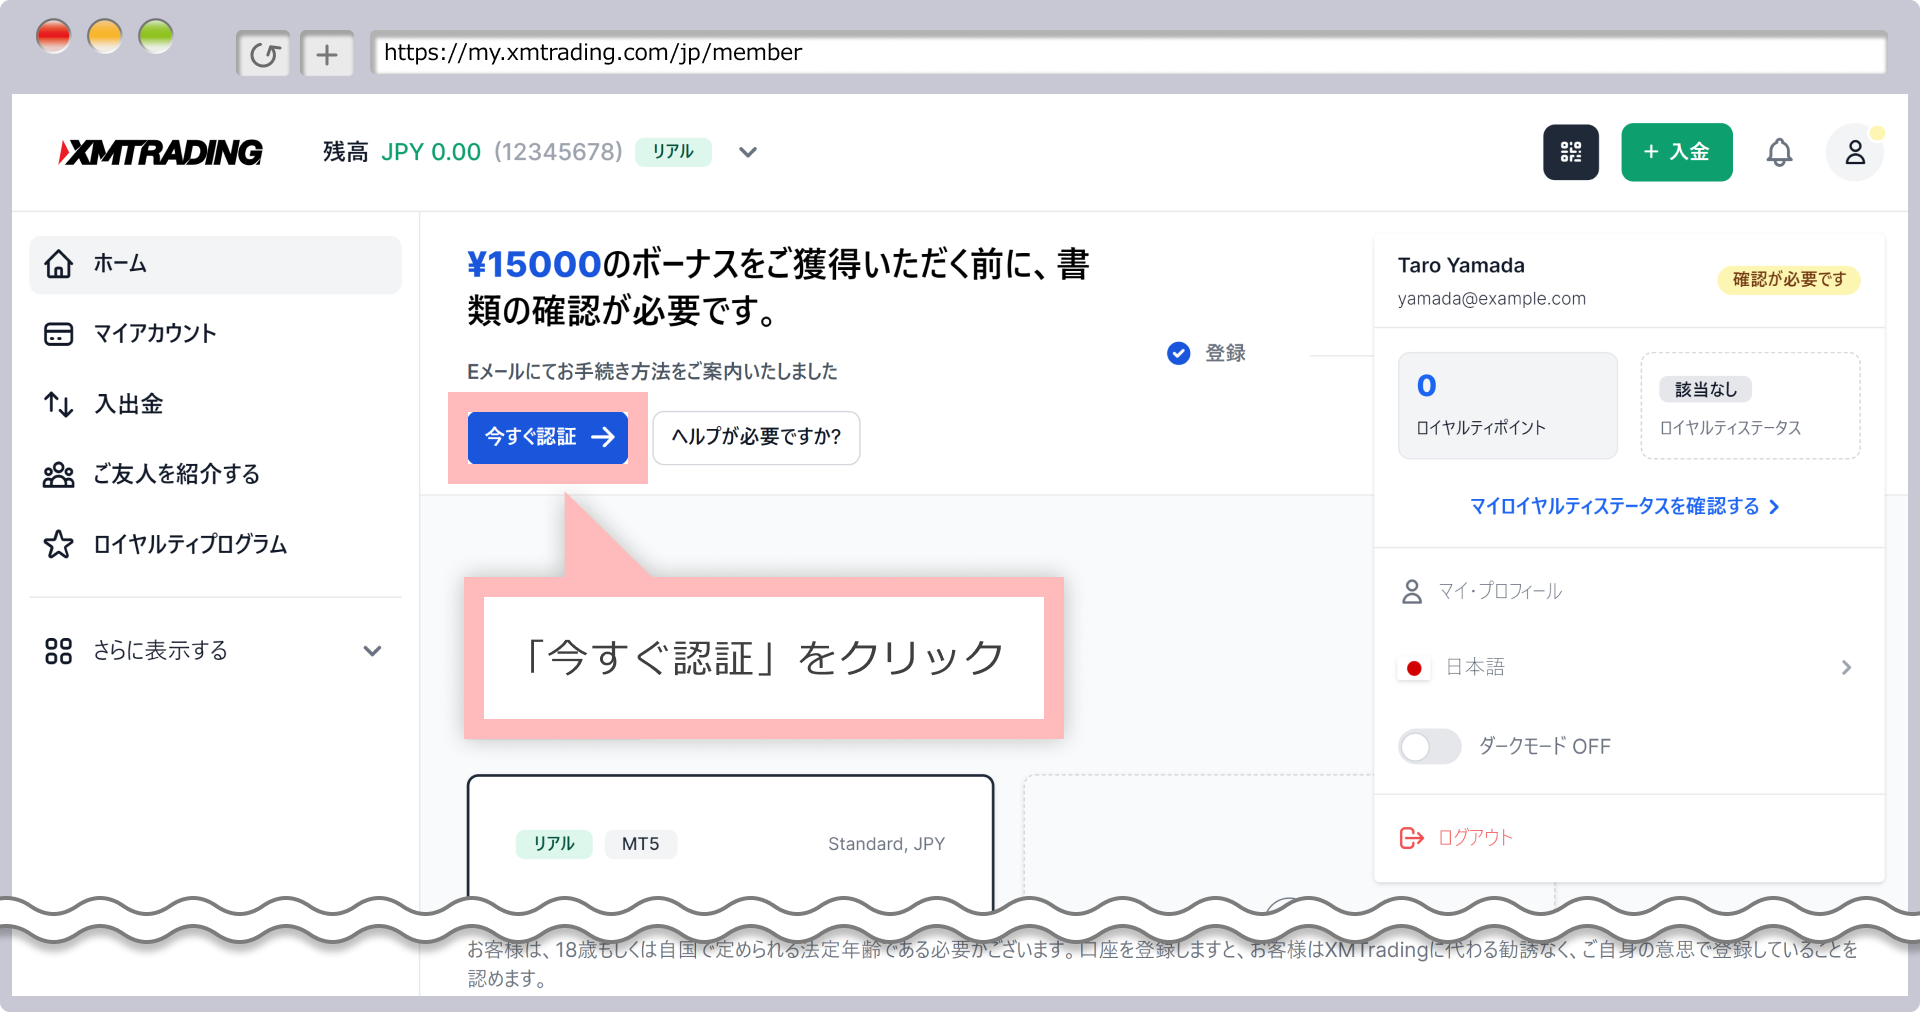1920x1012 pixels.
Task: Open the QR code scanner icon
Action: 1571,152
